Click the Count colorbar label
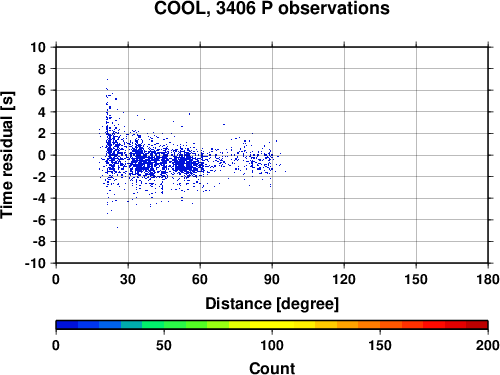Image resolution: width=500 pixels, height=375 pixels. (x=272, y=368)
